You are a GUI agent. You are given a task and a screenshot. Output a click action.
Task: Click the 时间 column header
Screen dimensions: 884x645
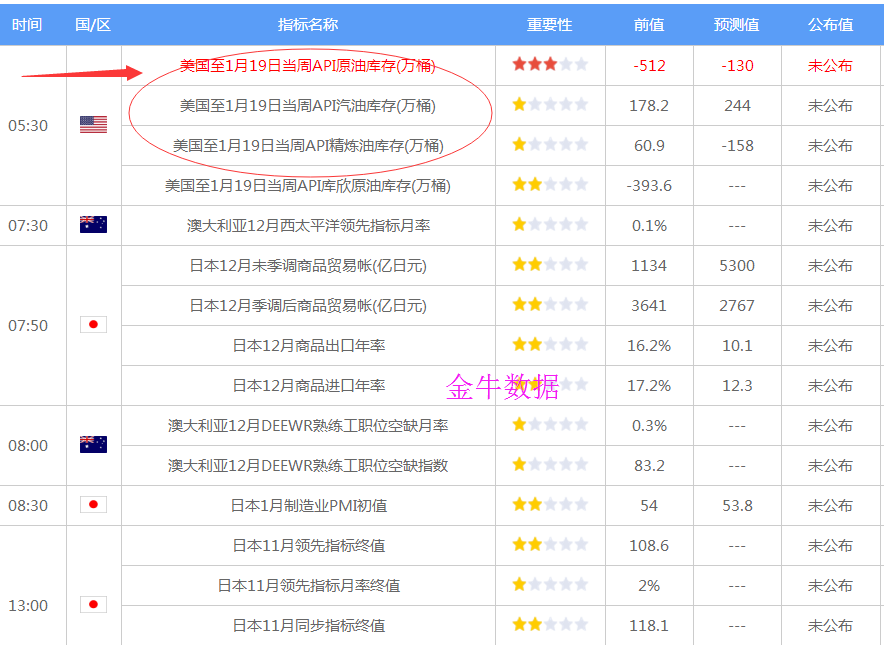point(27,24)
